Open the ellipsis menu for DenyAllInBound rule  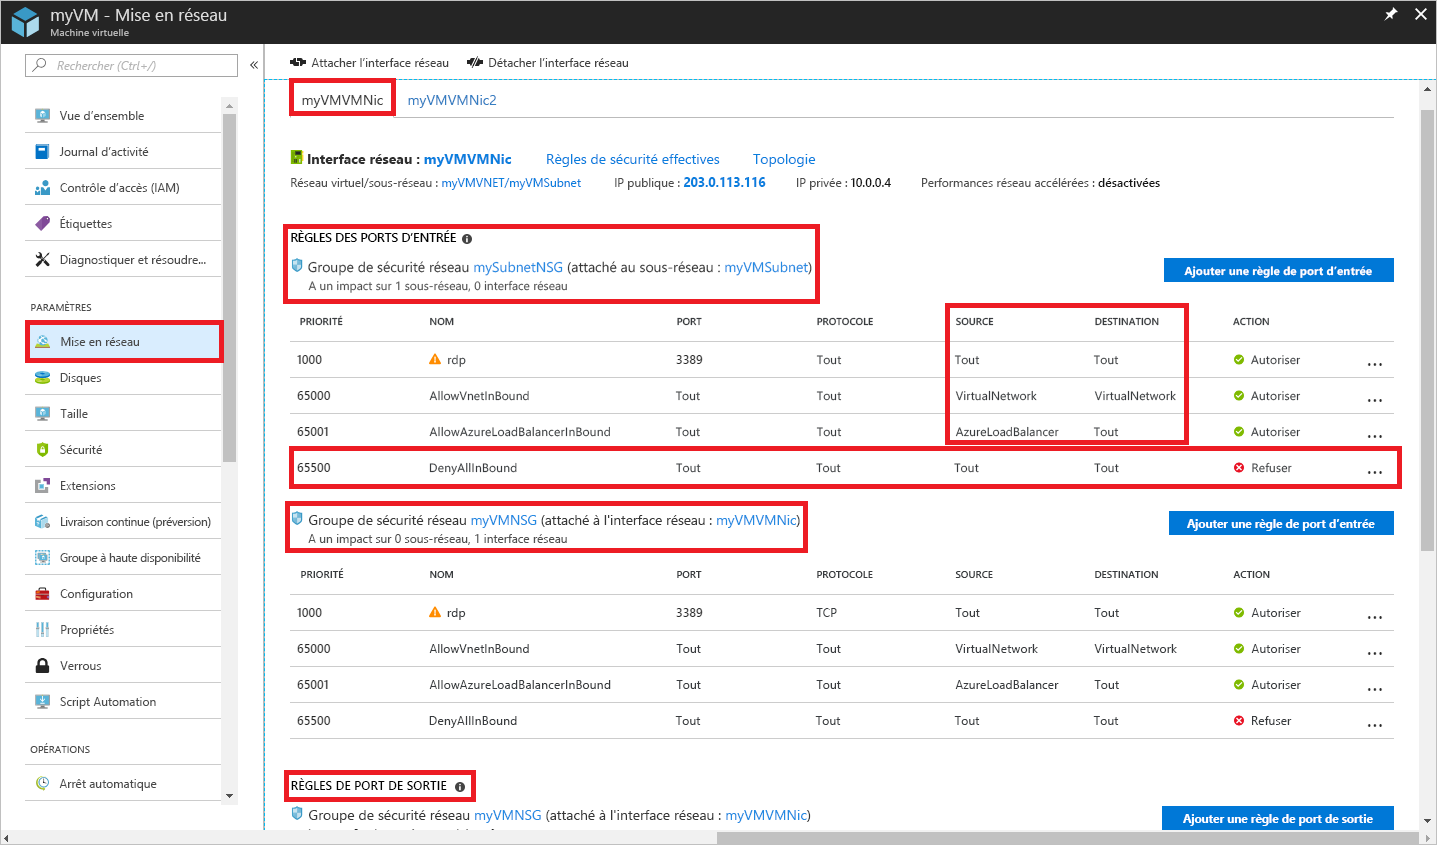(1375, 469)
